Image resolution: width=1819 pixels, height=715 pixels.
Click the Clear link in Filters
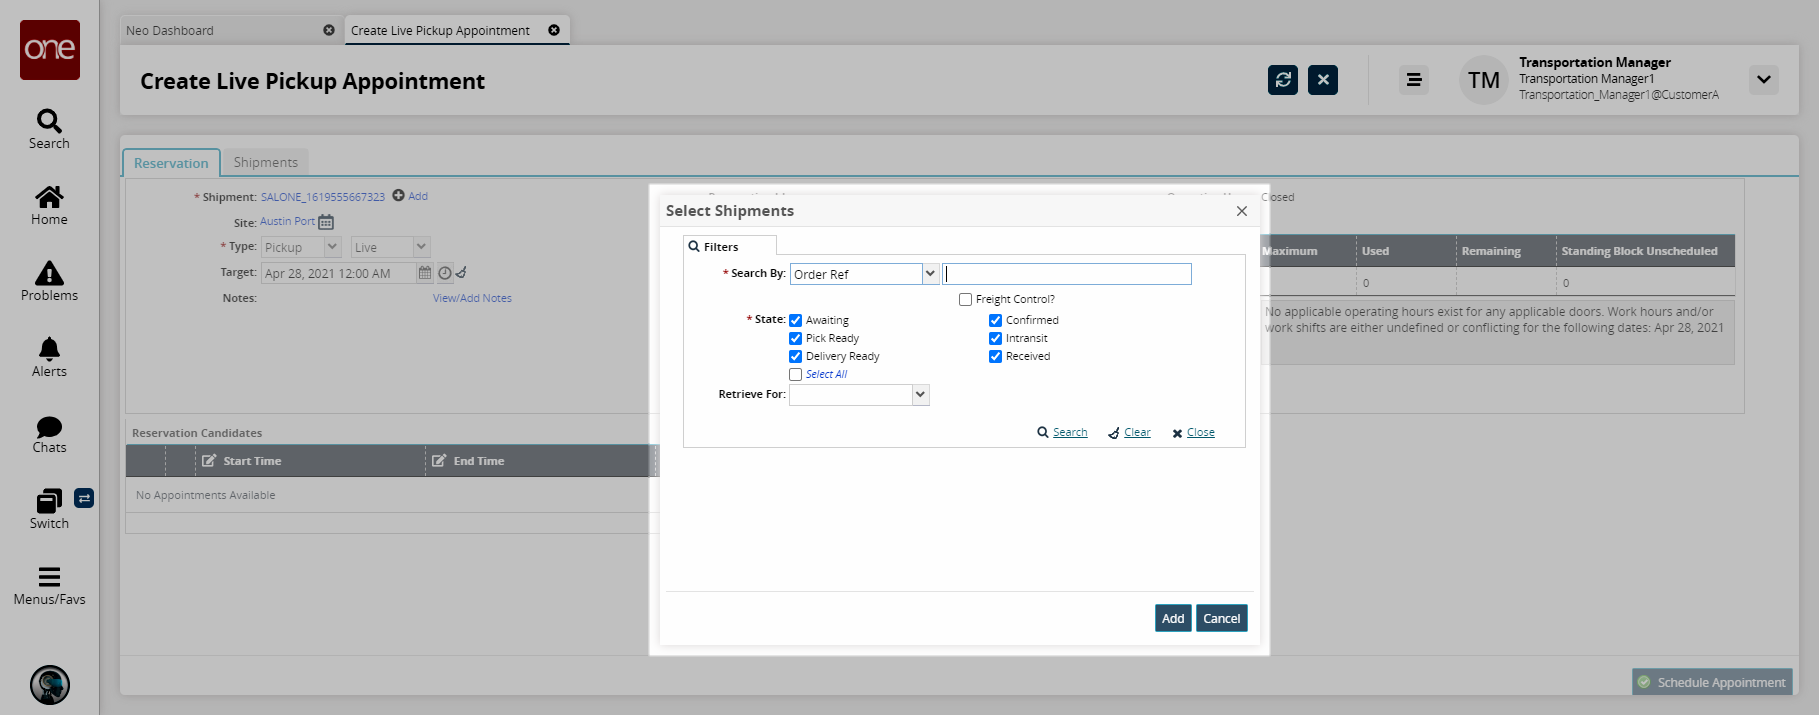click(x=1137, y=433)
